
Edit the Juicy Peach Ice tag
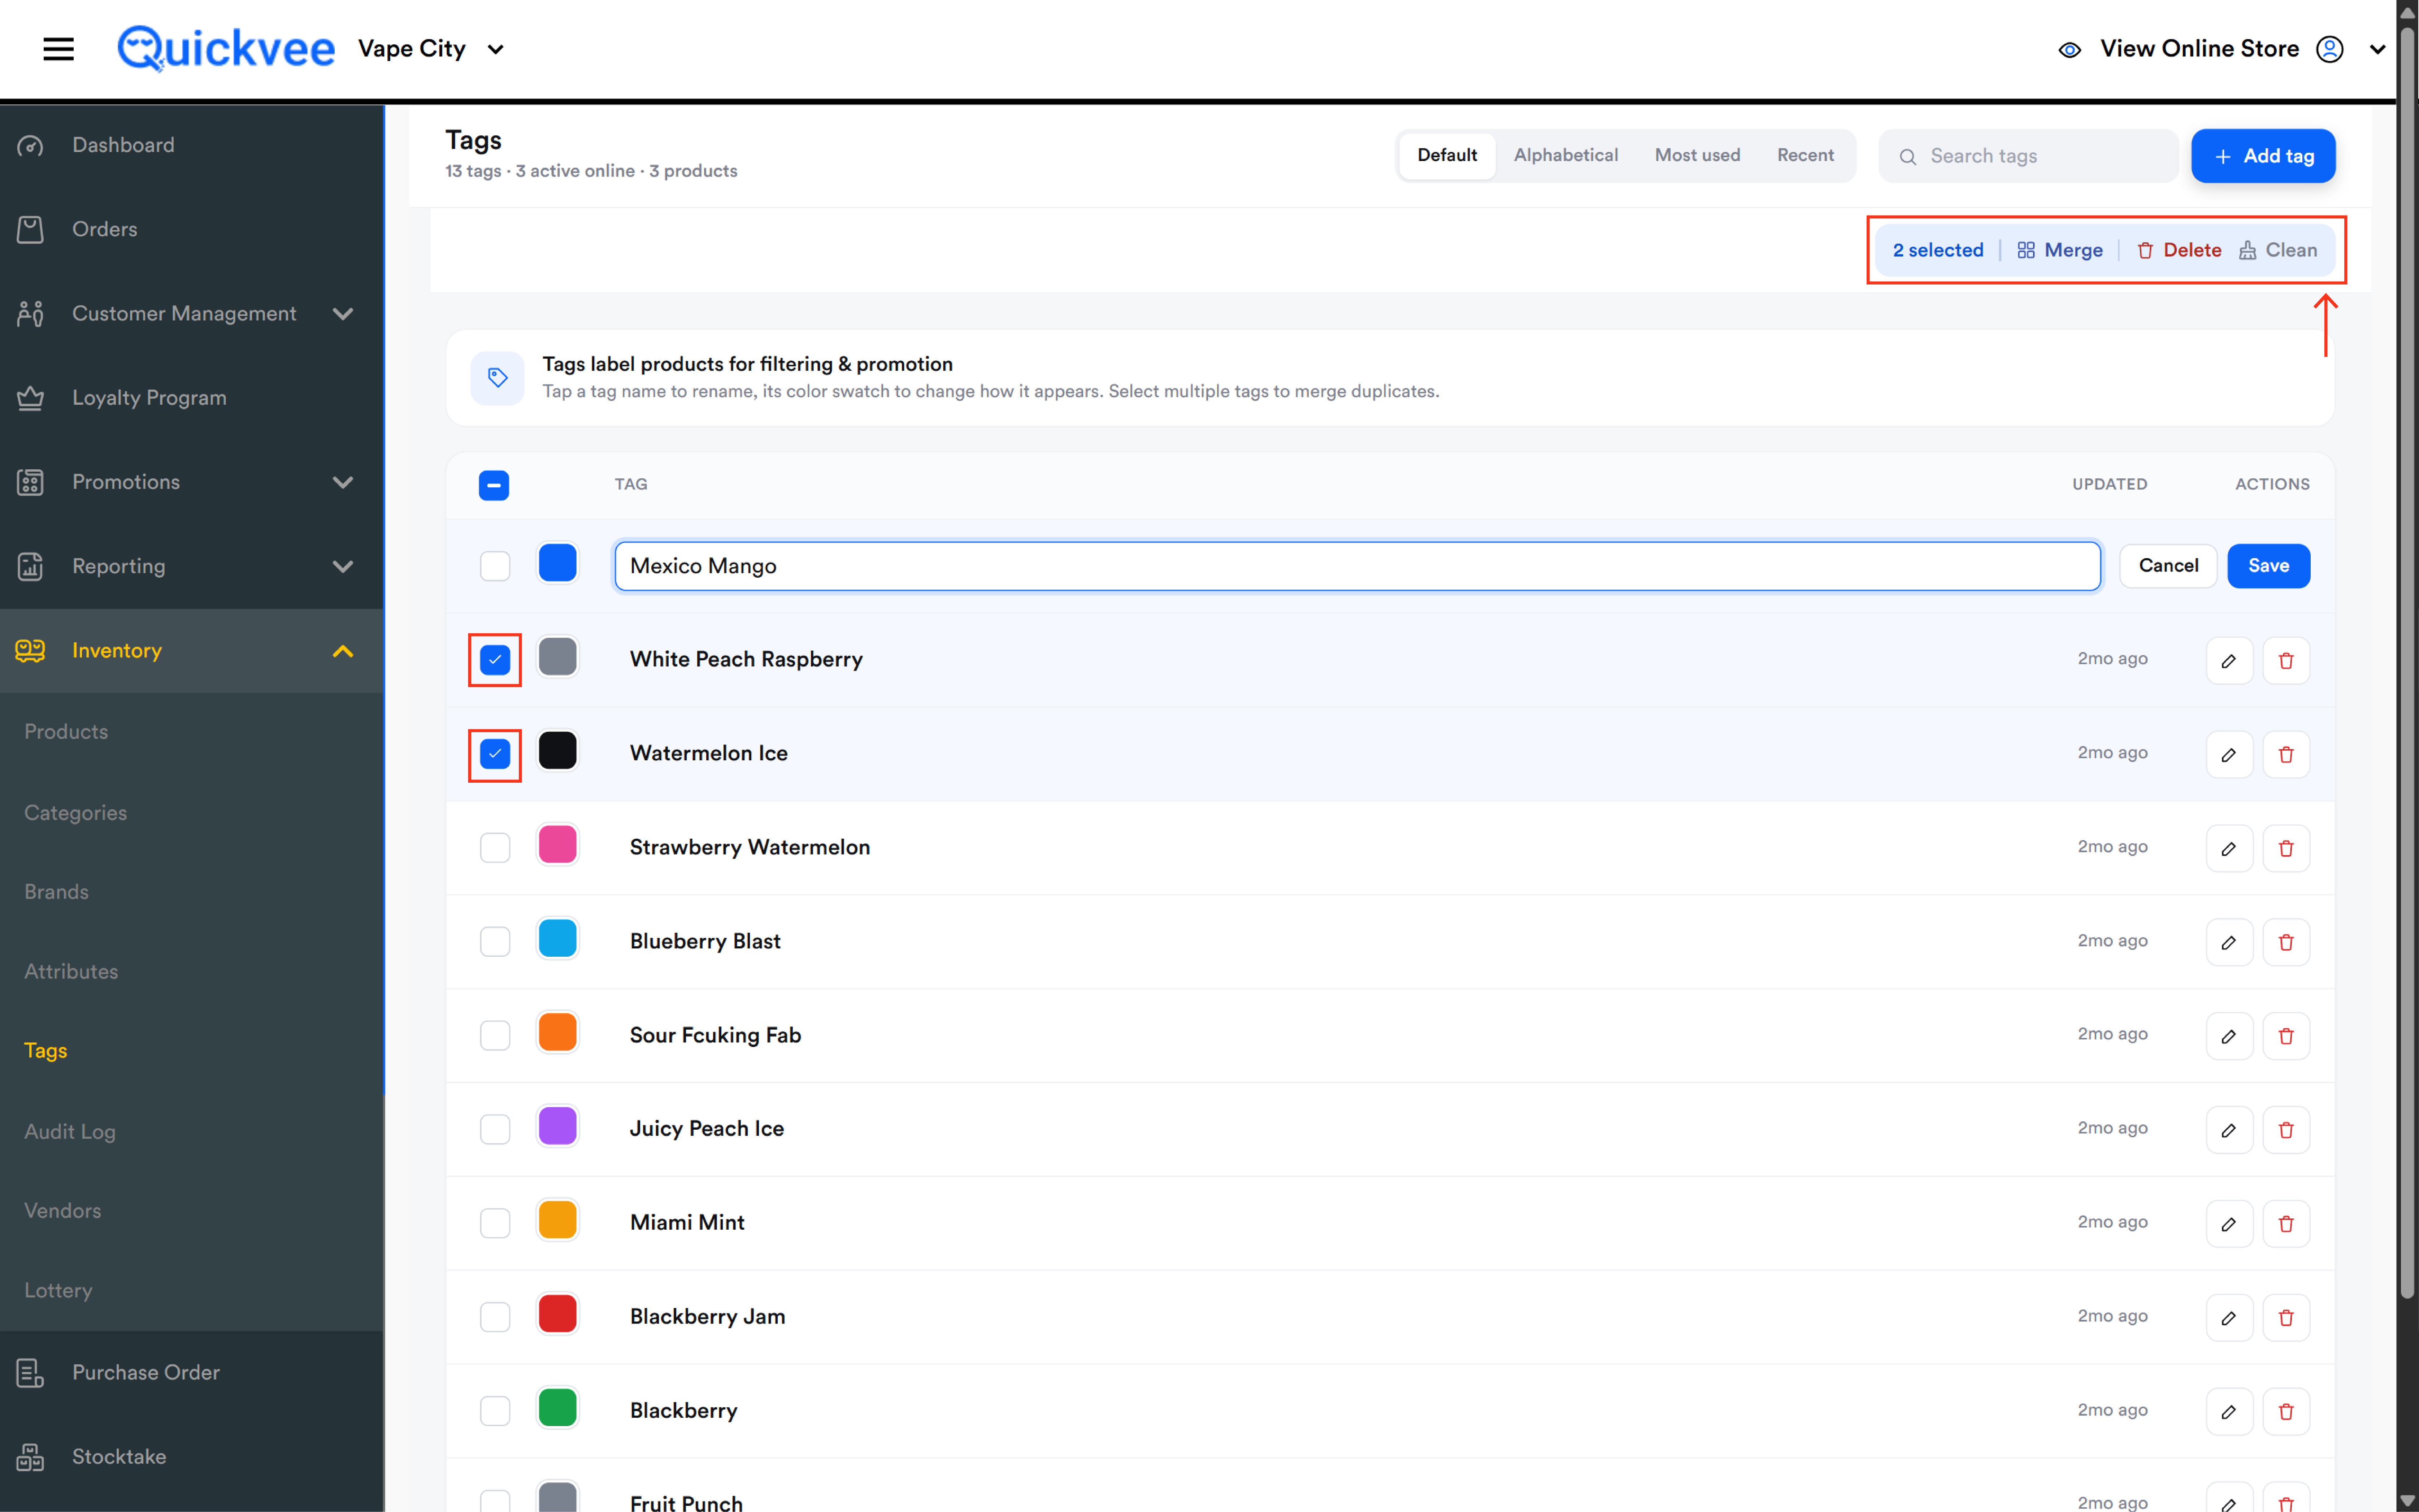2229,1130
